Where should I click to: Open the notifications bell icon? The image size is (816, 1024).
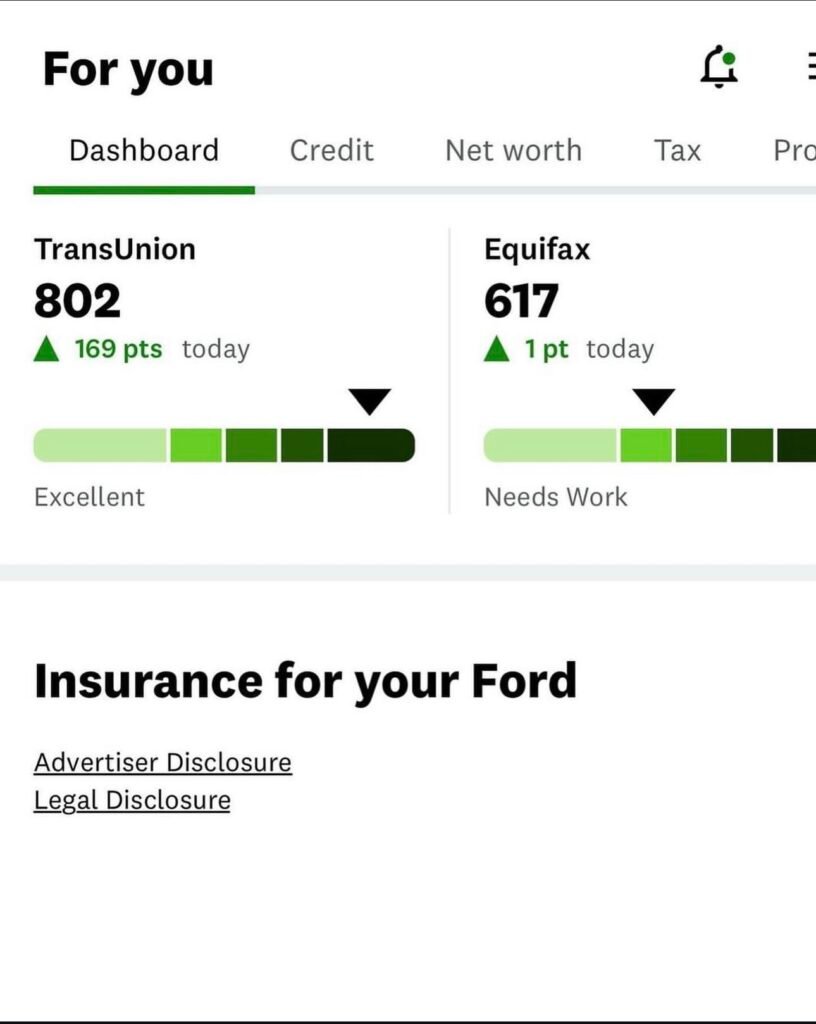(x=719, y=69)
